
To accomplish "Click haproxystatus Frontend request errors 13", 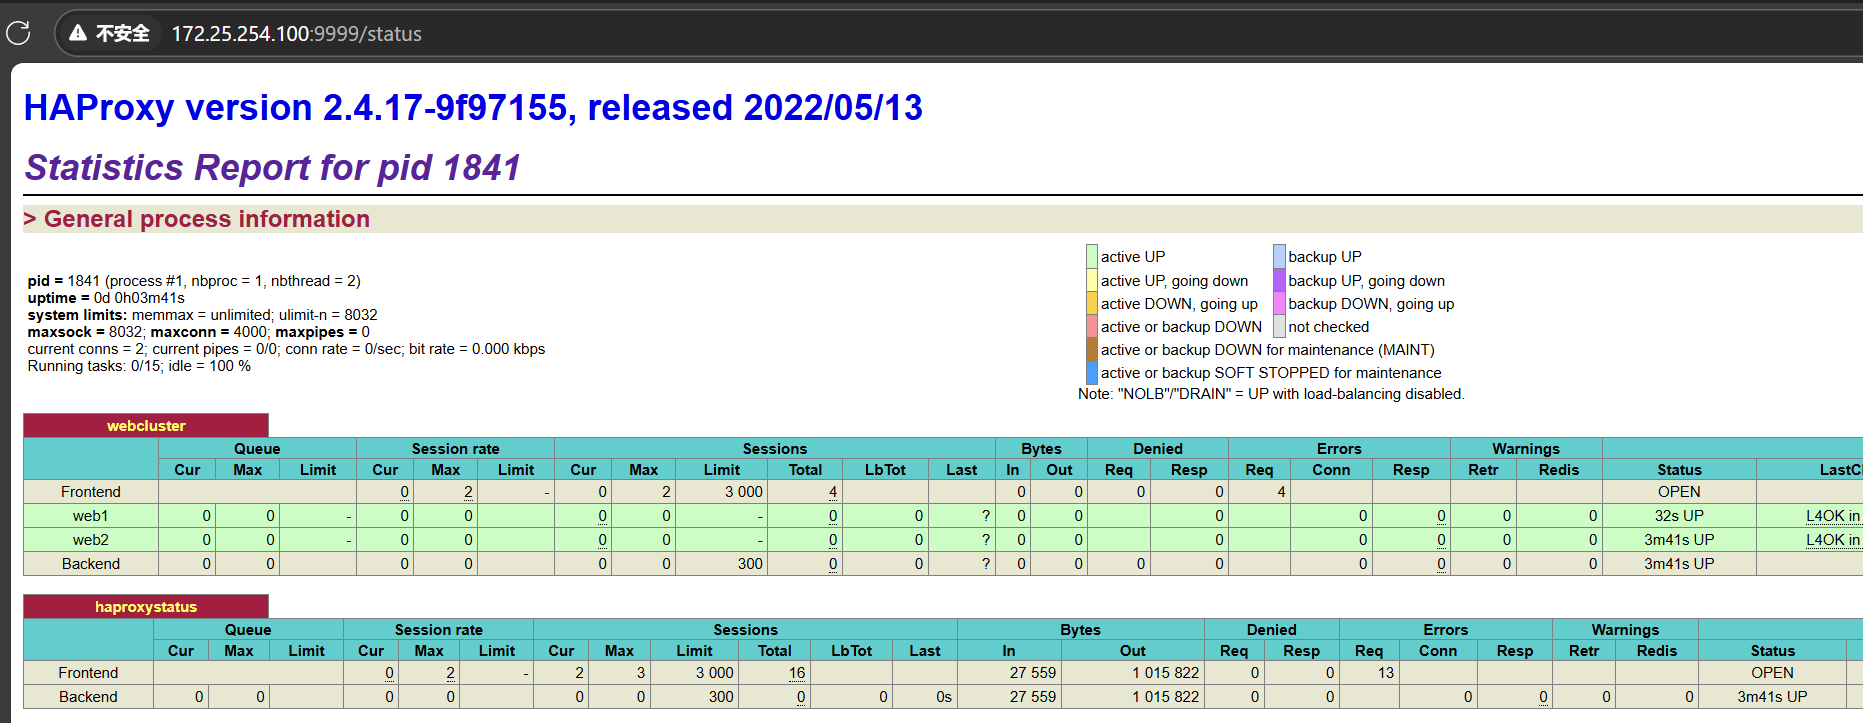I will (1385, 673).
